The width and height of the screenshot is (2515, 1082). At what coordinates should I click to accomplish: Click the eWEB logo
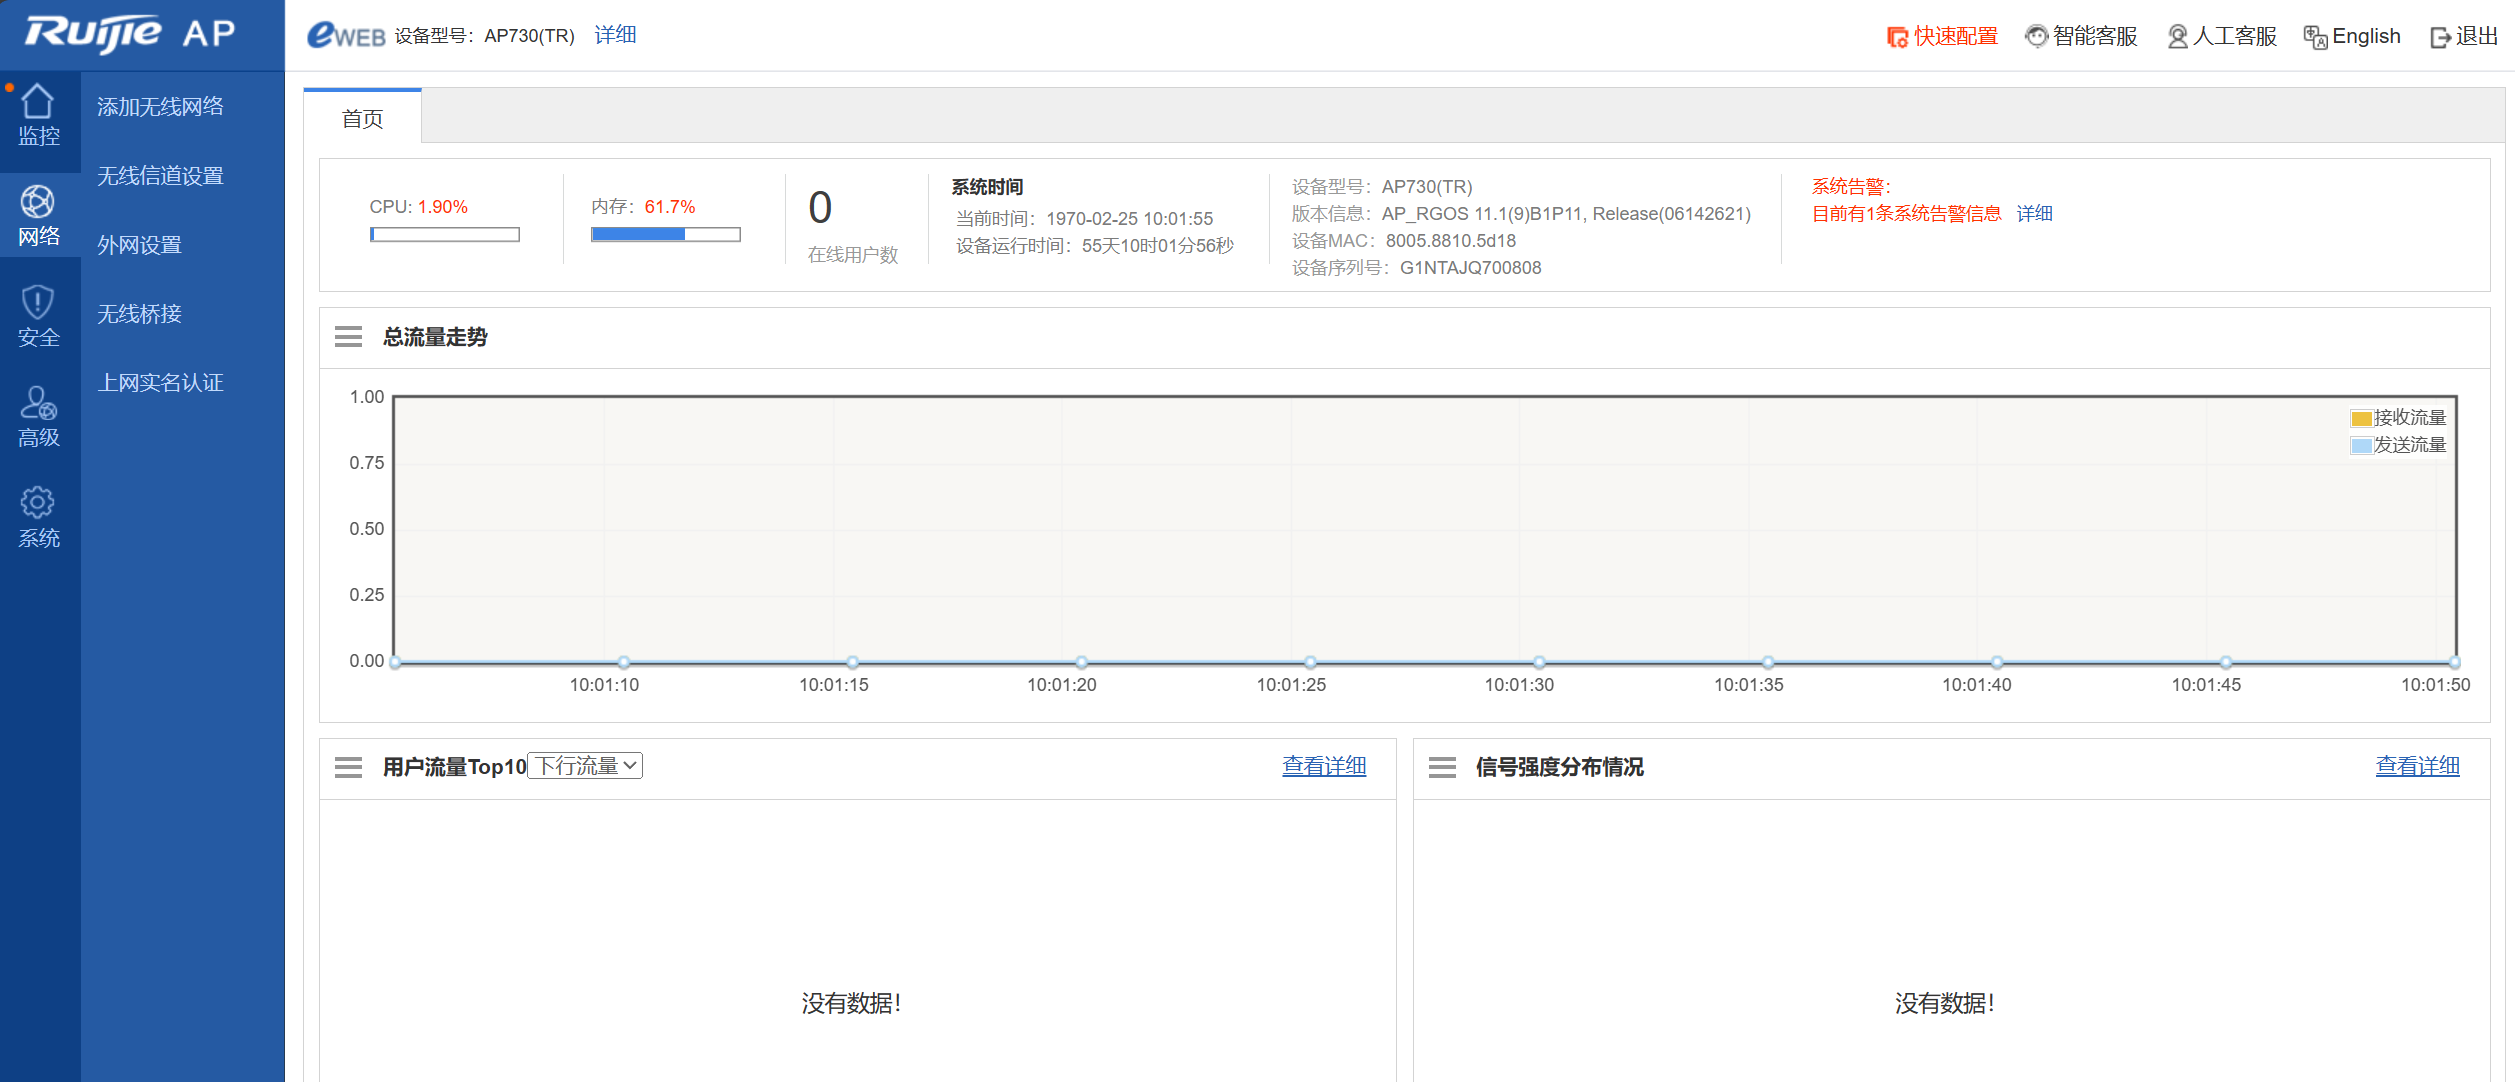(x=346, y=35)
